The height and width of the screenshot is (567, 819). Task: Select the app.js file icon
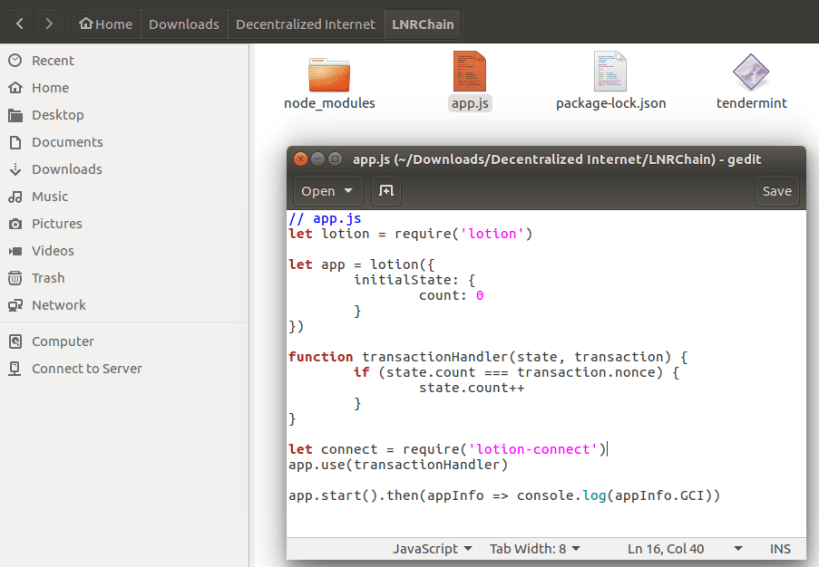(x=470, y=72)
